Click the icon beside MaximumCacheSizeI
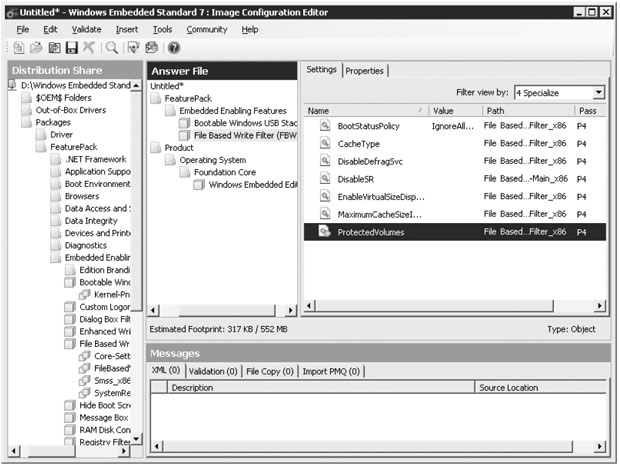Viewport: 620px width, 467px height. point(325,214)
